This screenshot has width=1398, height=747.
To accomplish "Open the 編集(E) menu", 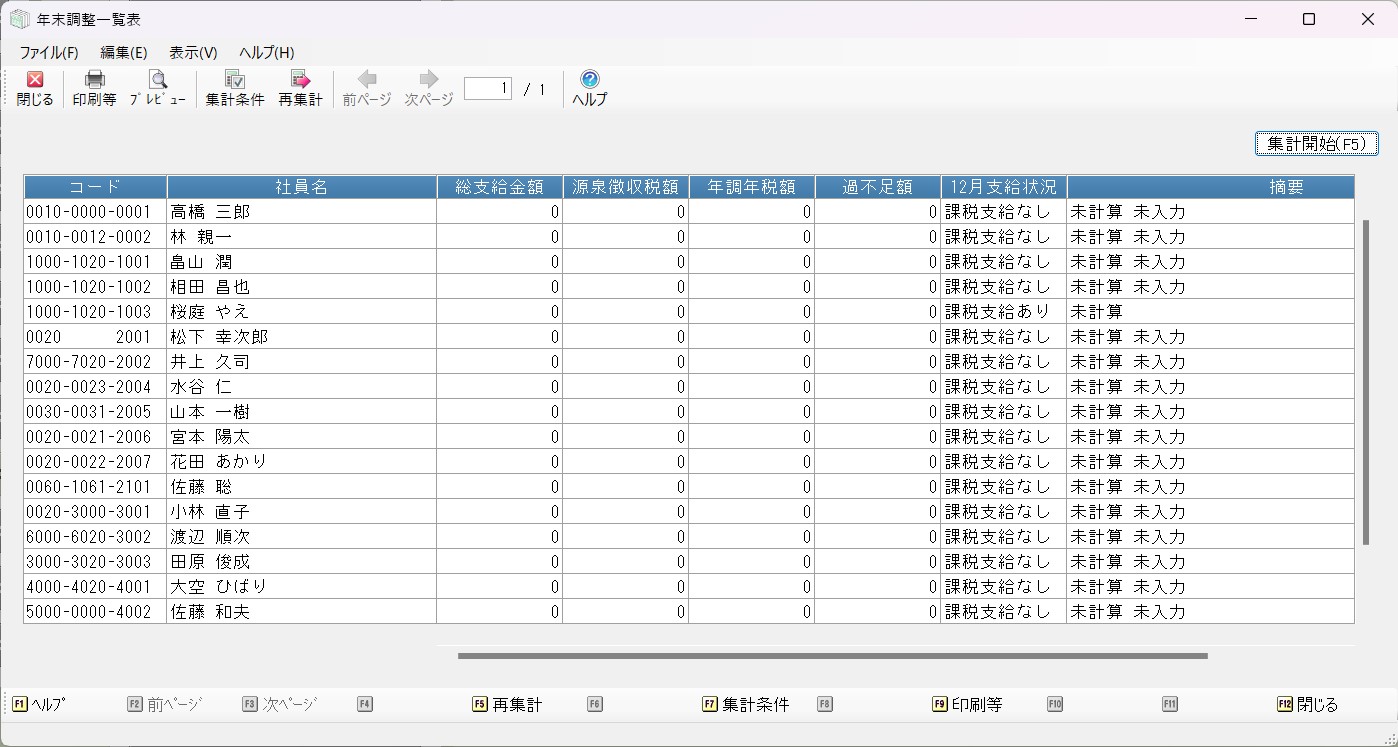I will click(x=124, y=53).
